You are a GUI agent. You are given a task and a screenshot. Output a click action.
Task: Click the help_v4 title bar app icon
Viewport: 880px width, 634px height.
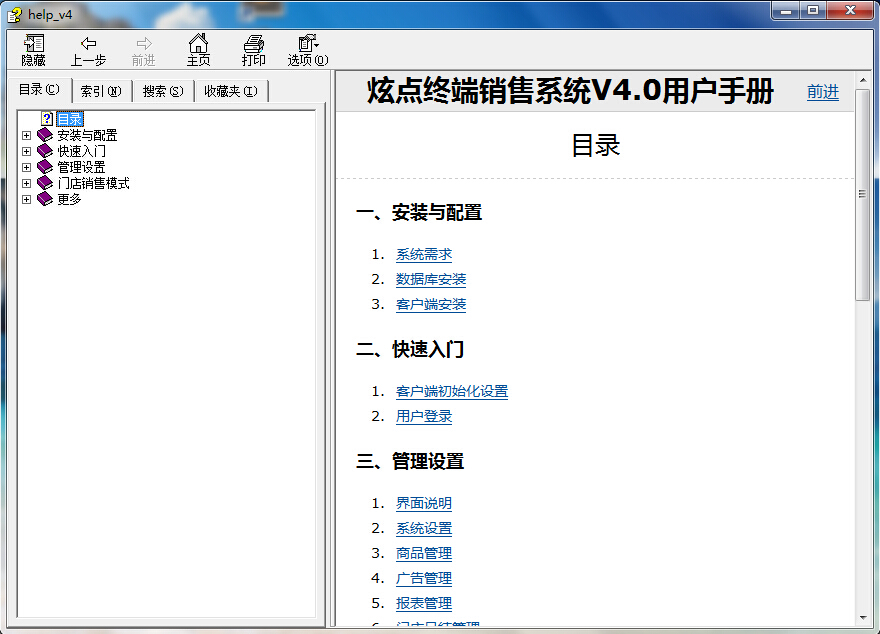click(15, 14)
